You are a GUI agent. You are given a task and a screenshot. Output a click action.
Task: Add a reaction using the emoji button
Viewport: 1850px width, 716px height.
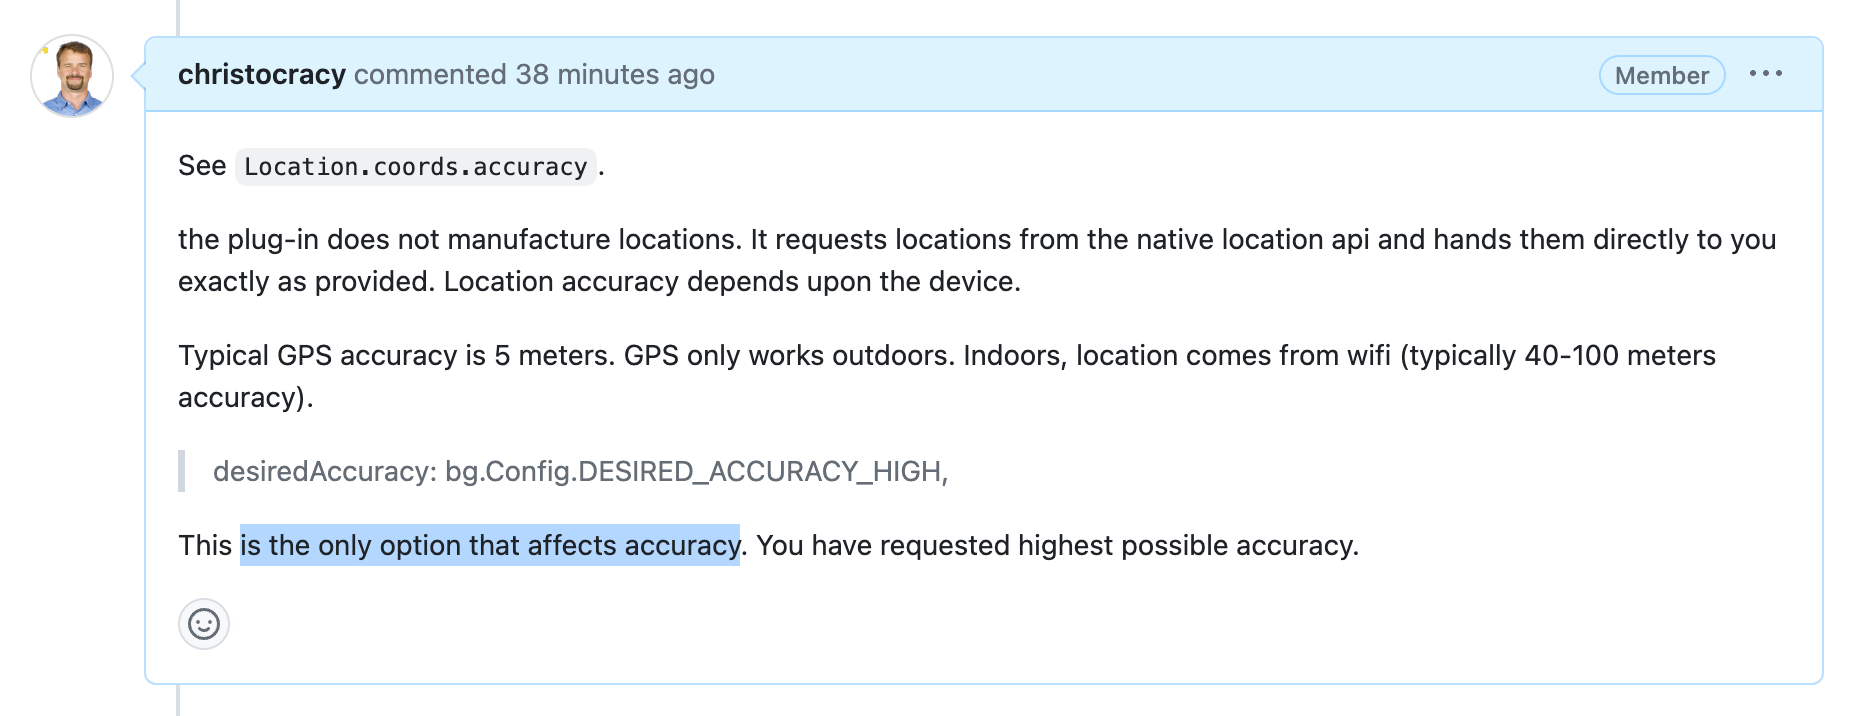click(203, 623)
